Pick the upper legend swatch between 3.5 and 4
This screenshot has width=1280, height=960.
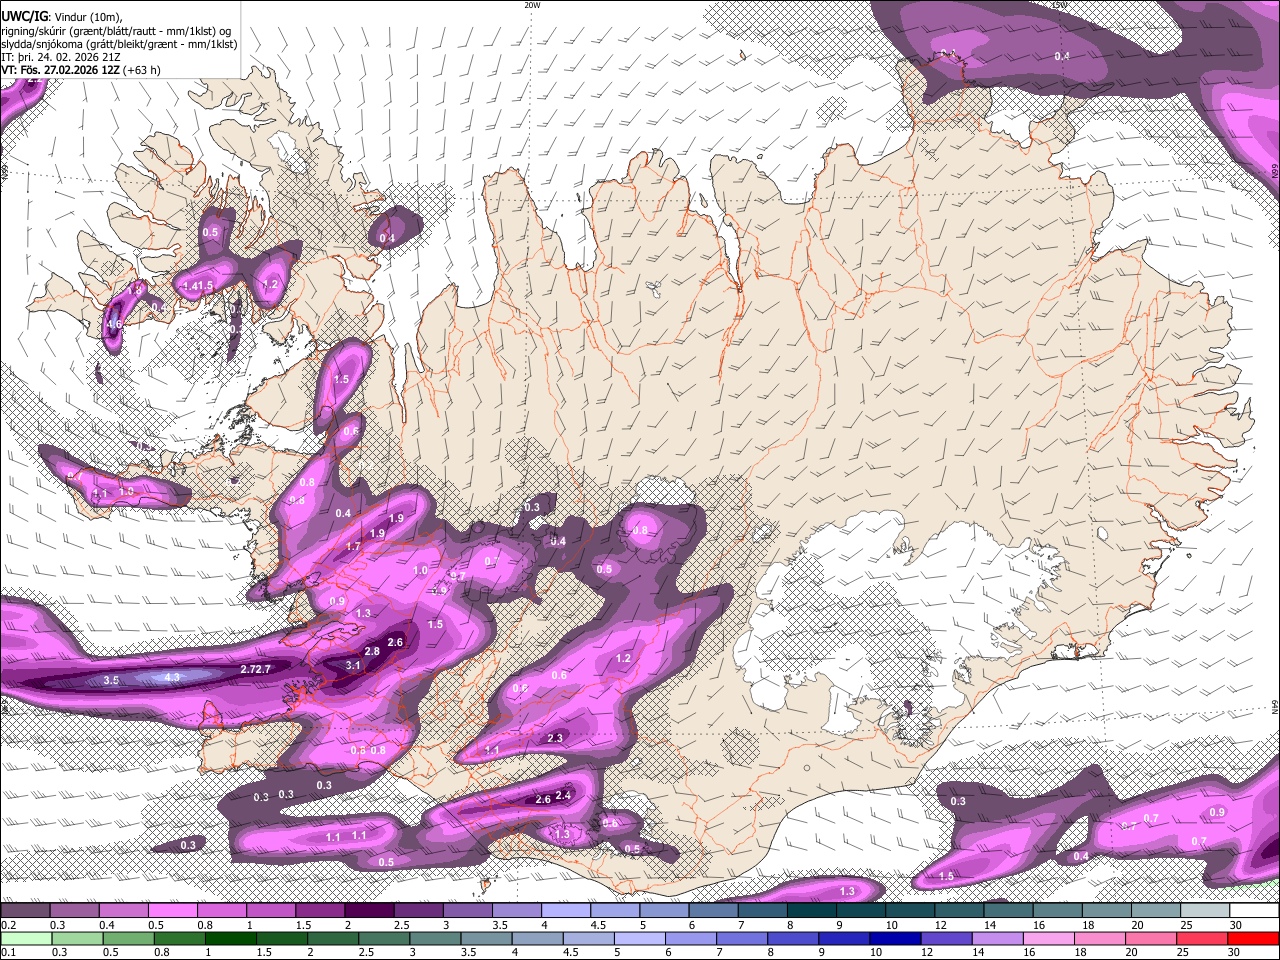pyautogui.click(x=515, y=910)
